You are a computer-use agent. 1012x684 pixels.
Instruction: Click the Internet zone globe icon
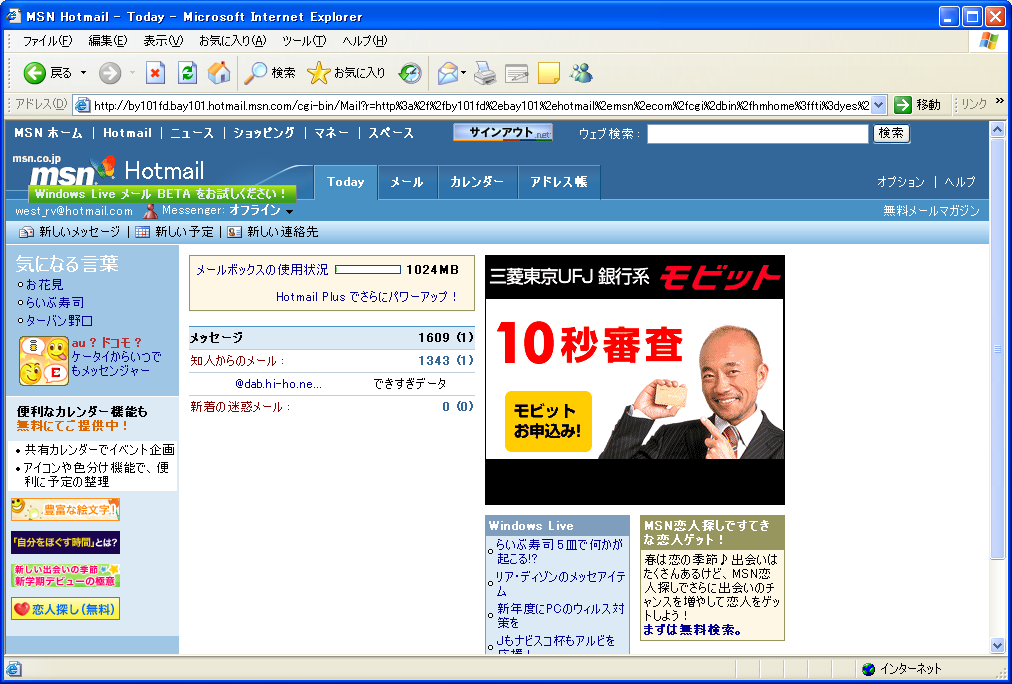(x=868, y=669)
